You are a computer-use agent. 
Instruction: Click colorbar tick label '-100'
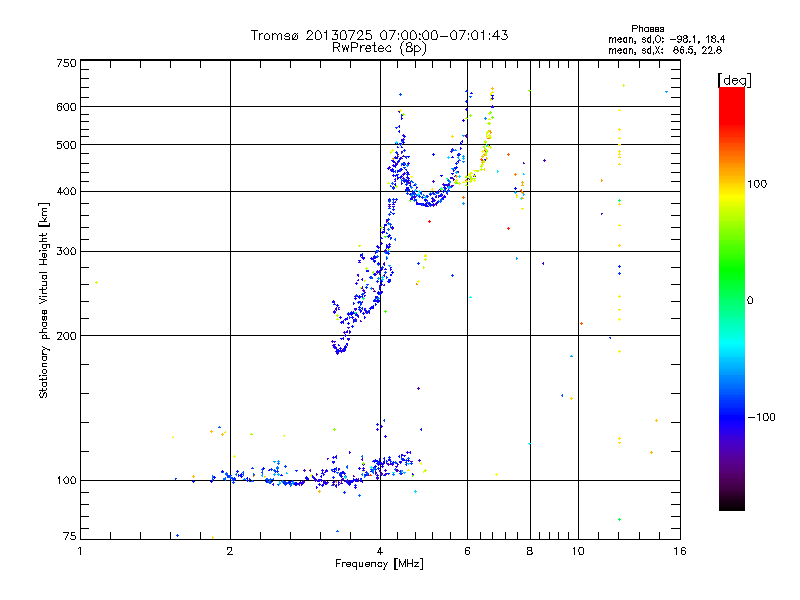pos(761,417)
